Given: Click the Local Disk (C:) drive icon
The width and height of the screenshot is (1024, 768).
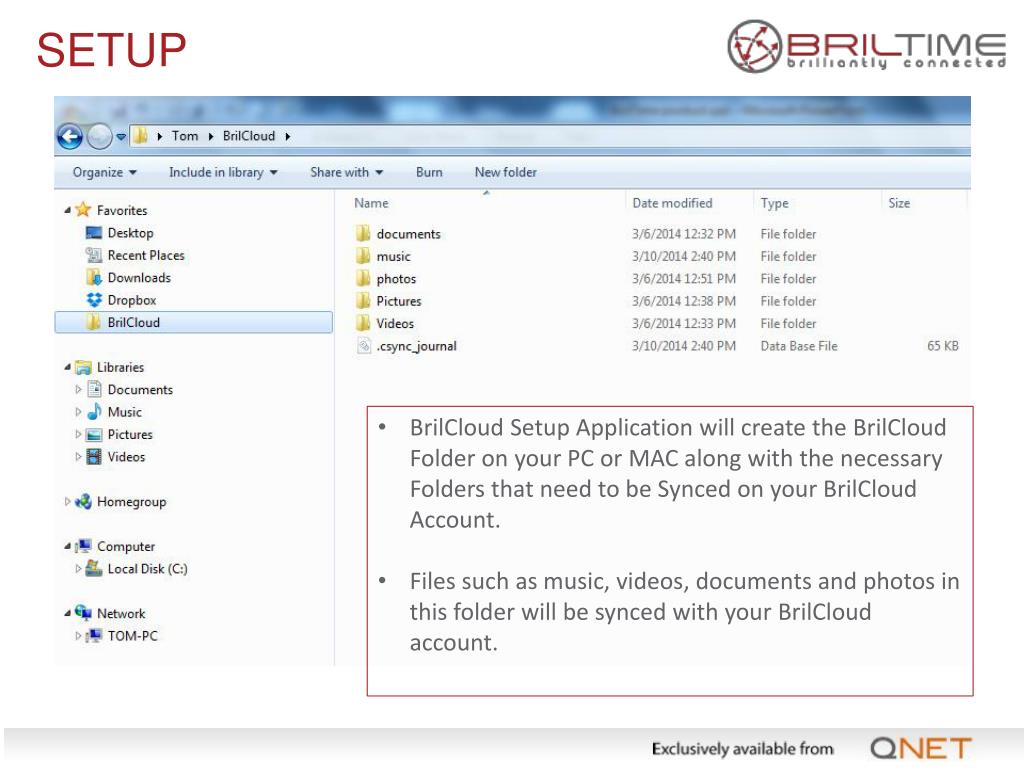Looking at the screenshot, I should coord(94,568).
